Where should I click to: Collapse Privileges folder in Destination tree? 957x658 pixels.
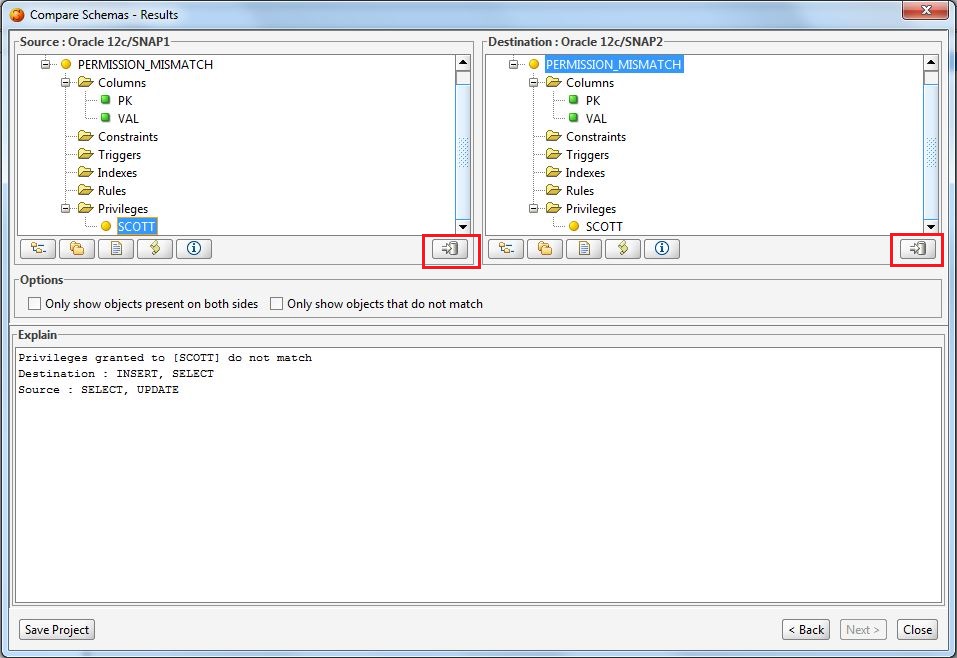tap(533, 208)
